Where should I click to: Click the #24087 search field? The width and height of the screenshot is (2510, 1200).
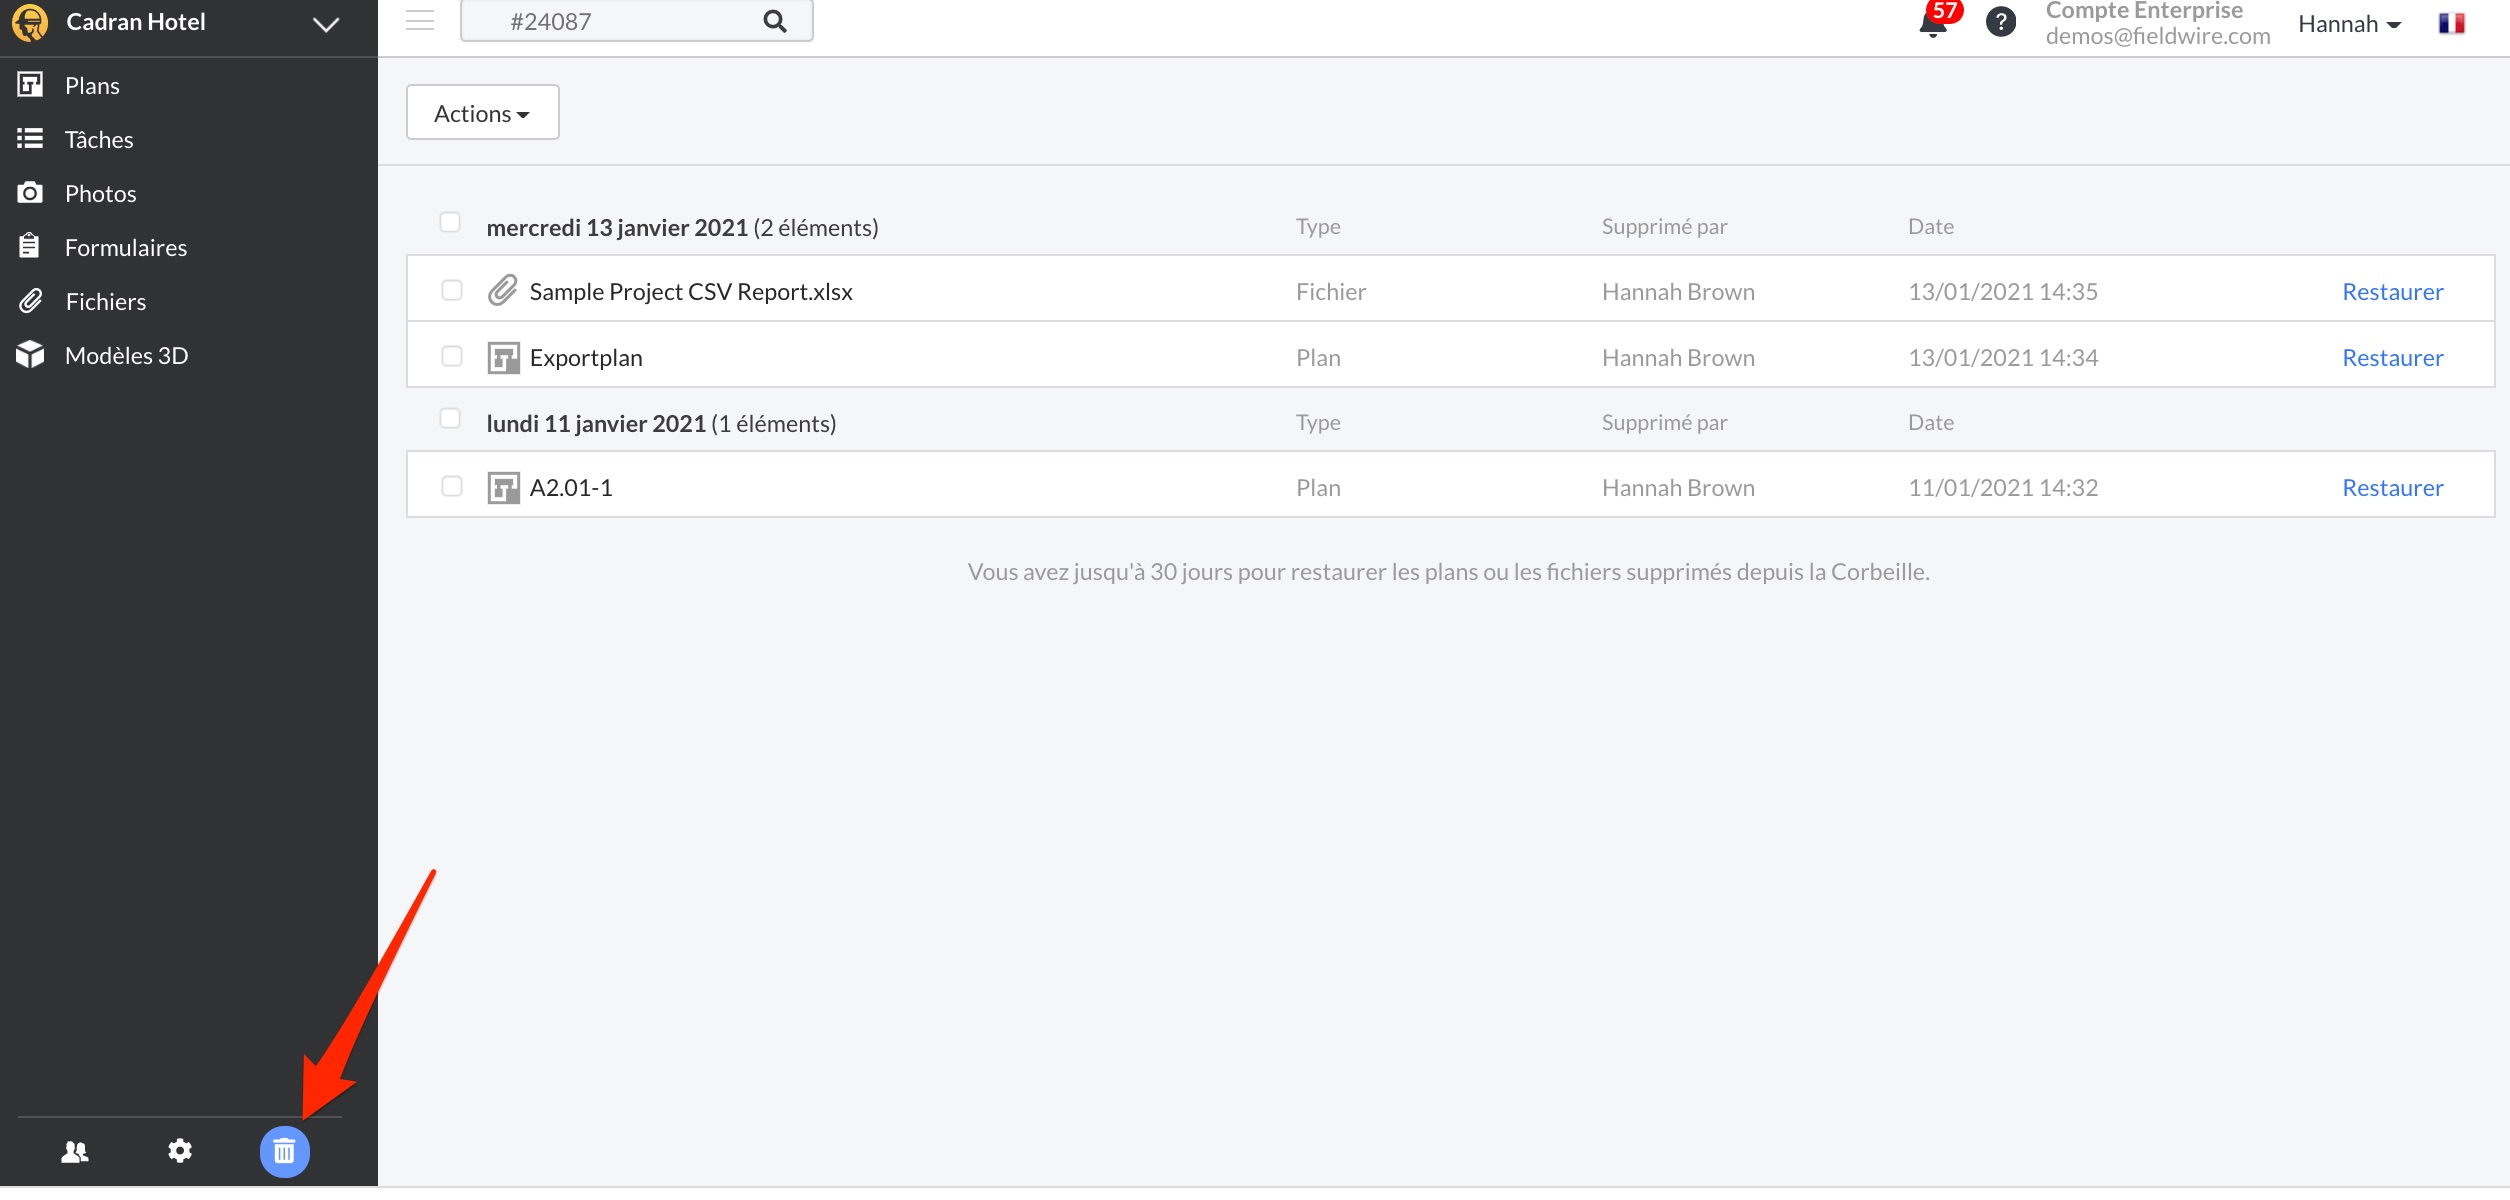point(636,21)
